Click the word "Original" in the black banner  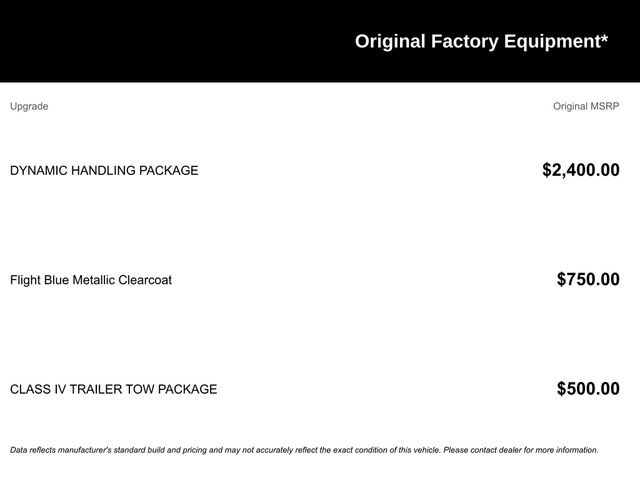390,41
